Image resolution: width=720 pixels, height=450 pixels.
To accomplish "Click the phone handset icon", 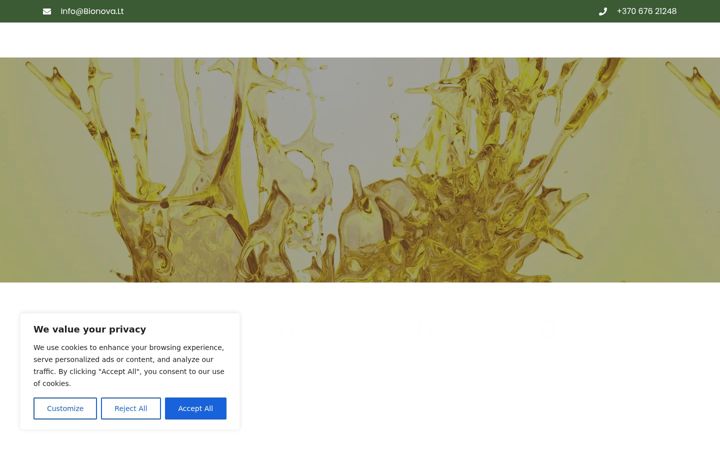I will click(x=603, y=11).
